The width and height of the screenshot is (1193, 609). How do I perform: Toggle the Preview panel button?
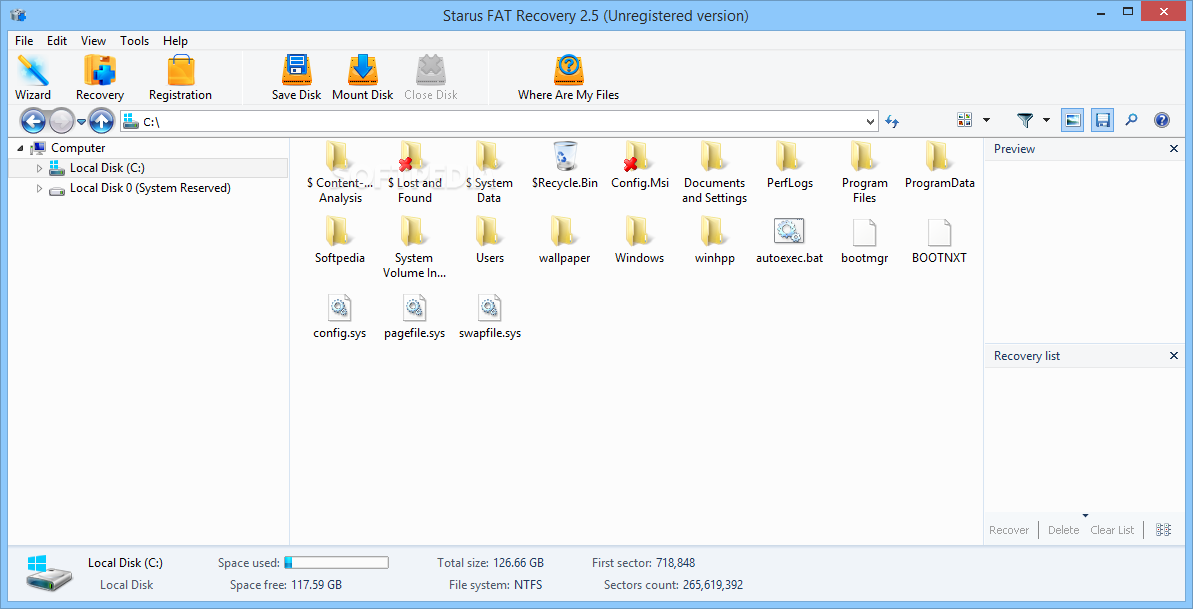tap(1072, 120)
